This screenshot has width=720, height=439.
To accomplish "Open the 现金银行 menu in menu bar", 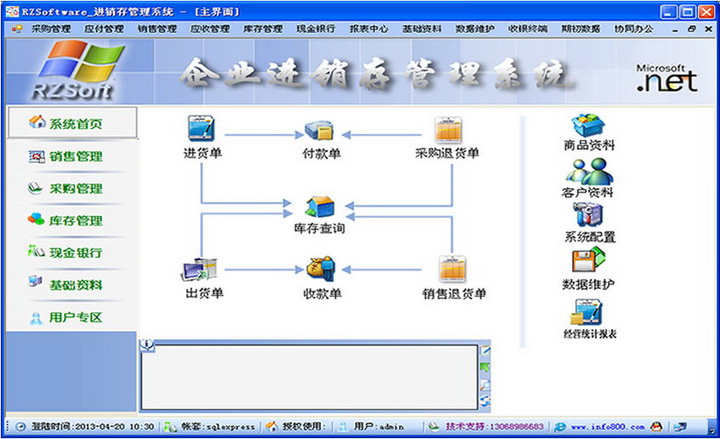I will (316, 29).
